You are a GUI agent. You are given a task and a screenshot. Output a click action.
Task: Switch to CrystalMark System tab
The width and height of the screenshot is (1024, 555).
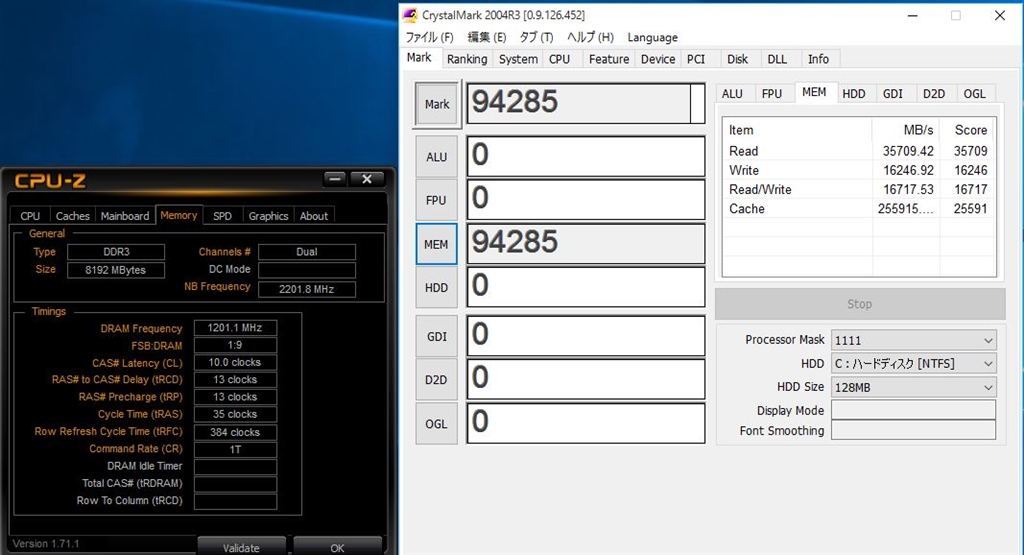click(518, 59)
